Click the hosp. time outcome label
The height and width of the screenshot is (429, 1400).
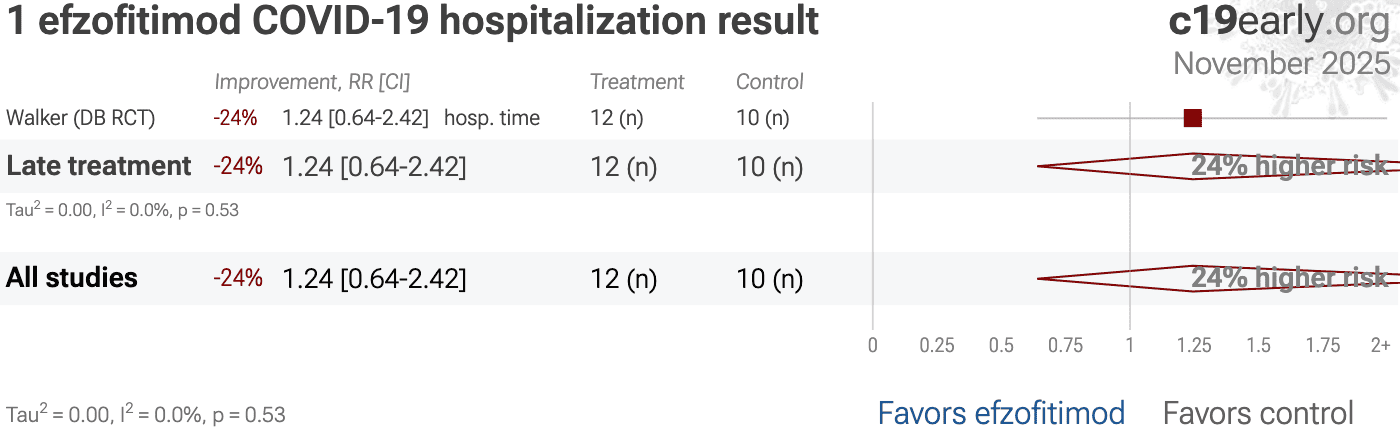(x=492, y=118)
